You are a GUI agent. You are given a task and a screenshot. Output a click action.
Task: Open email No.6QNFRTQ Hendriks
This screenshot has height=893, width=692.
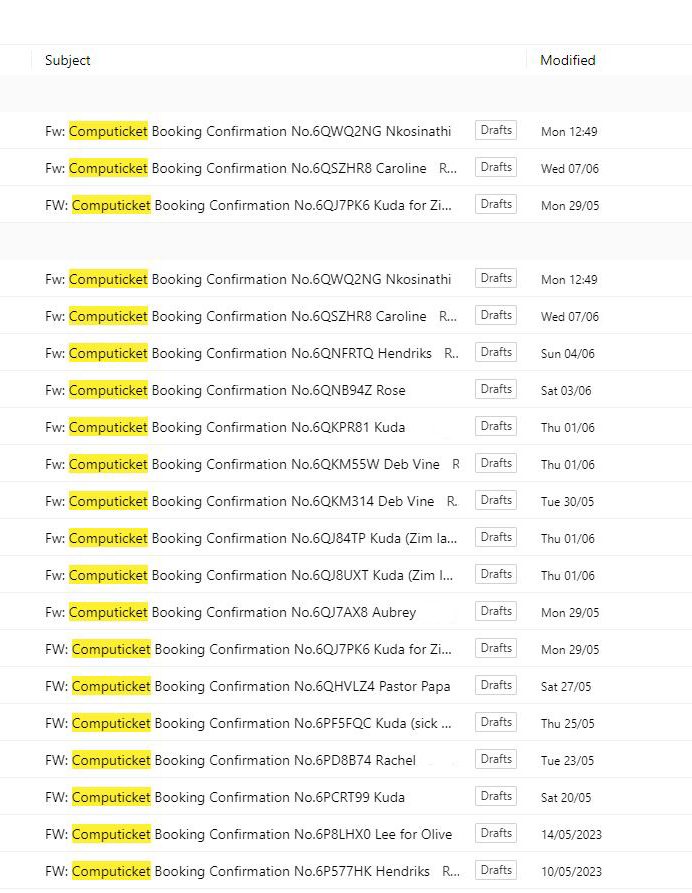point(248,353)
